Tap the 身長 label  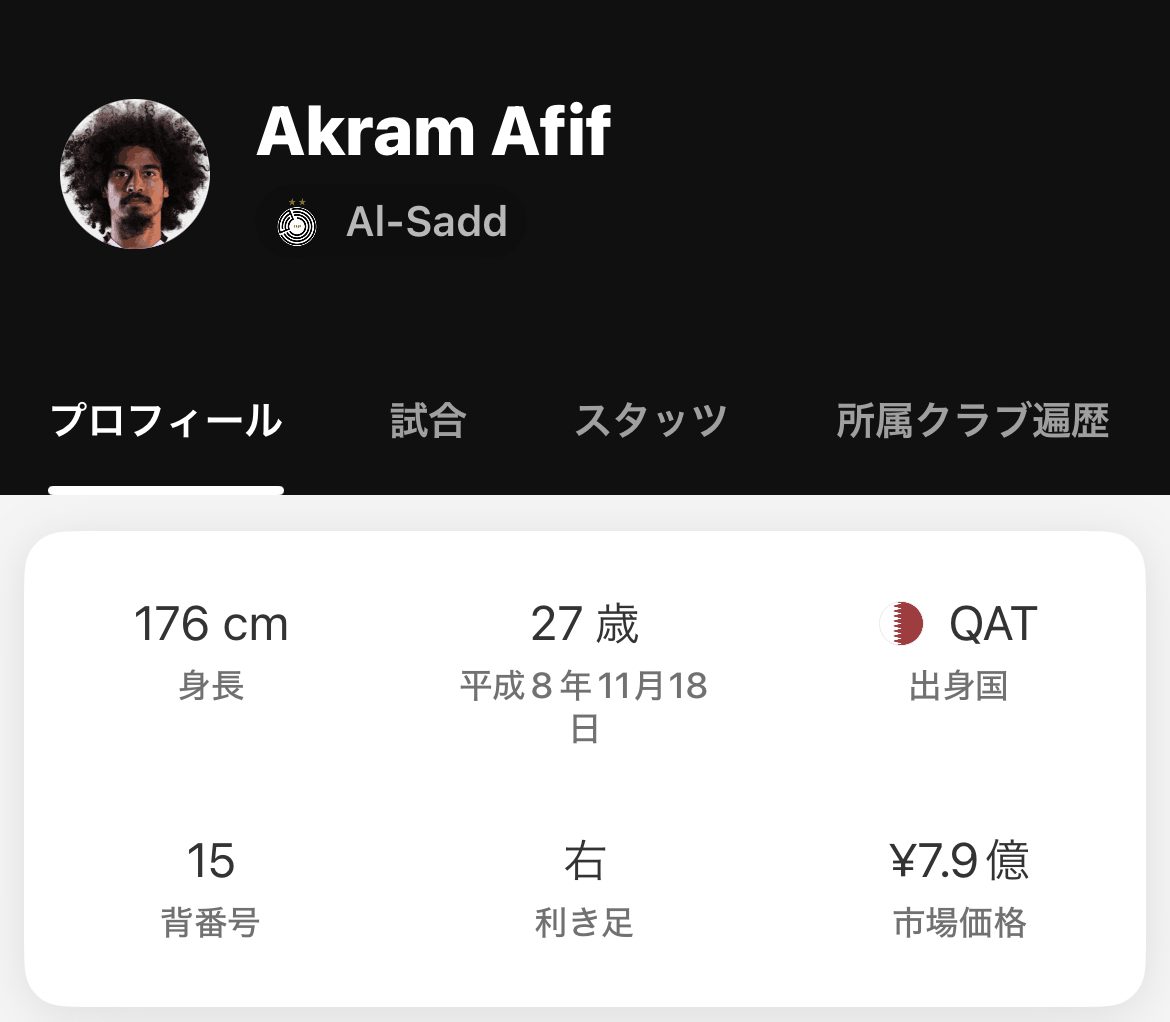(x=211, y=685)
